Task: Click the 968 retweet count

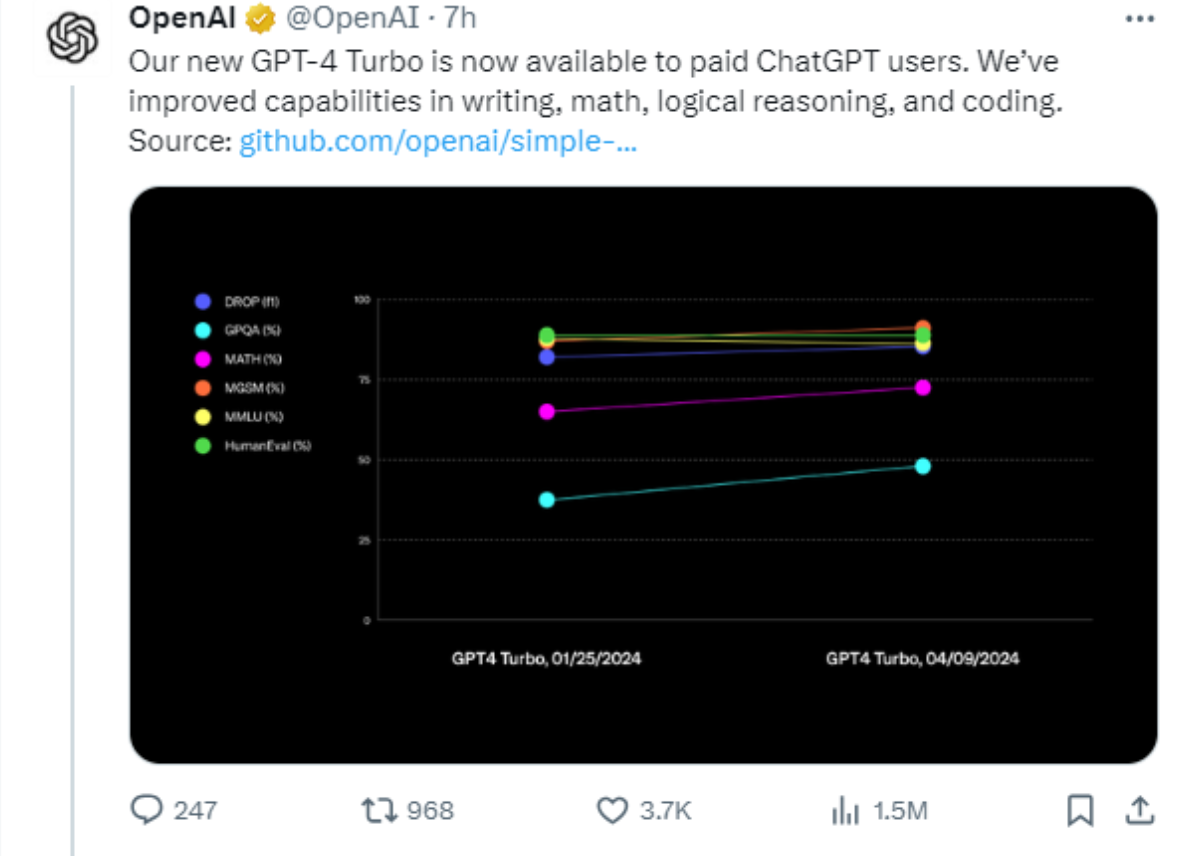Action: [x=430, y=811]
